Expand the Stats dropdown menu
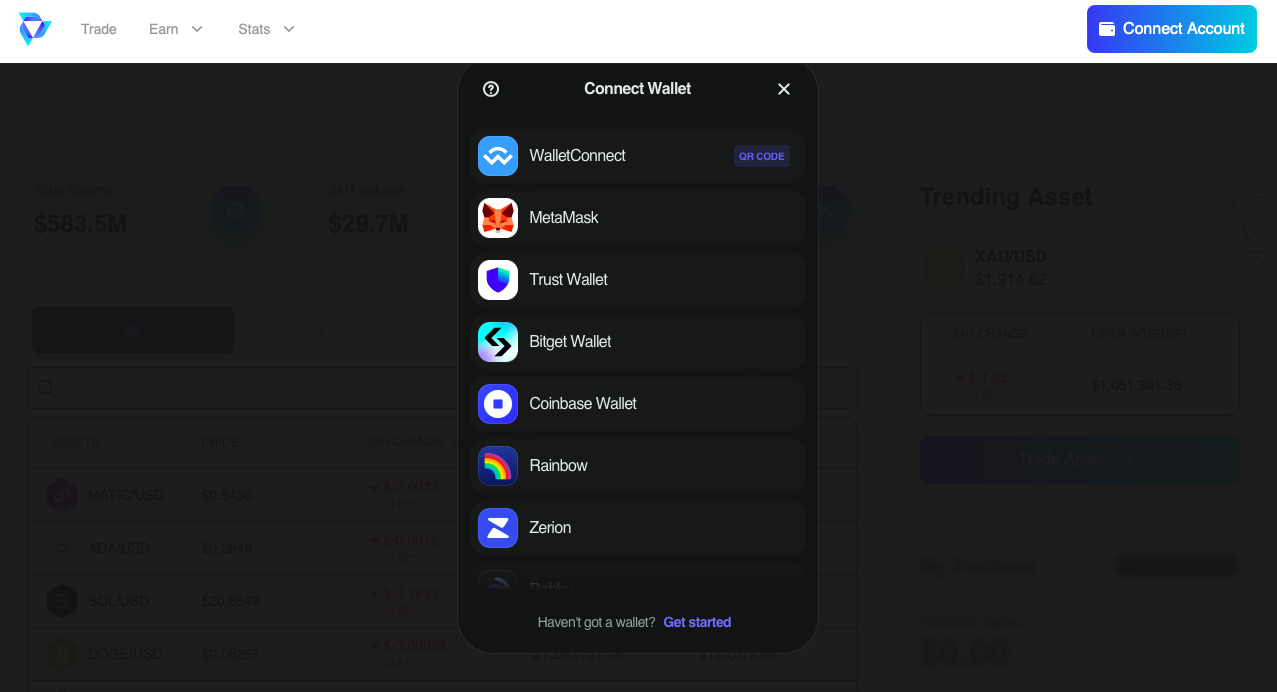1277x692 pixels. coord(266,29)
